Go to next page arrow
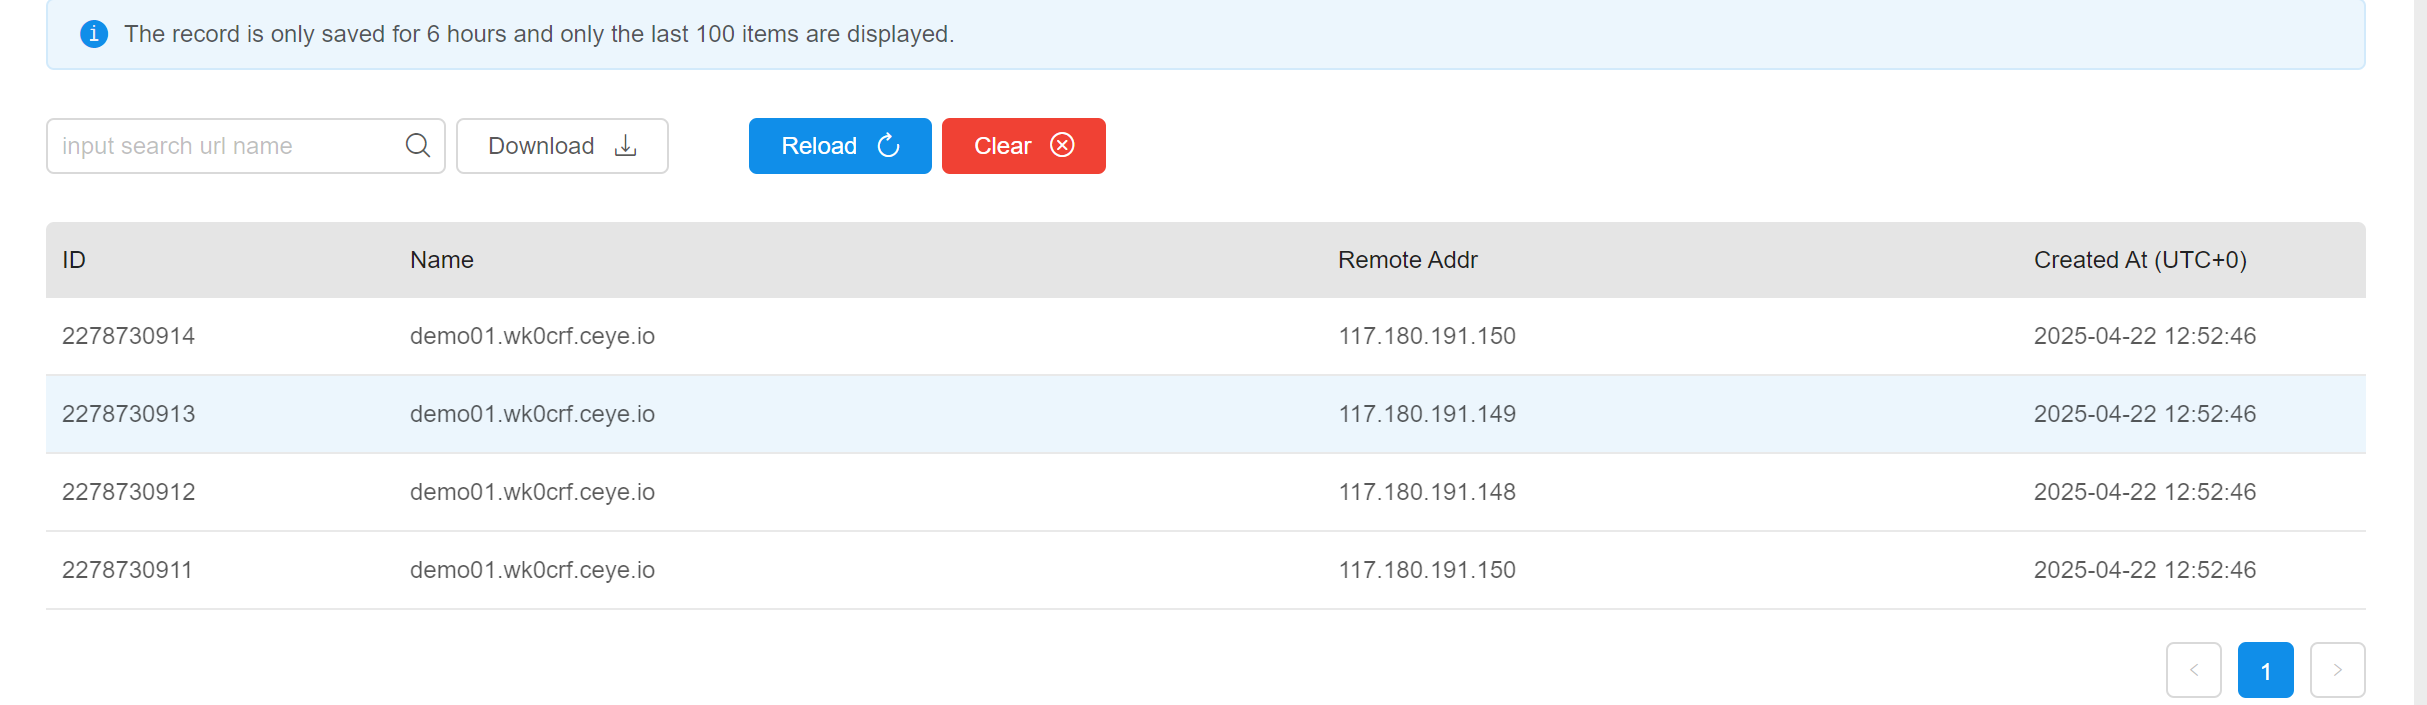 pos(2337,670)
